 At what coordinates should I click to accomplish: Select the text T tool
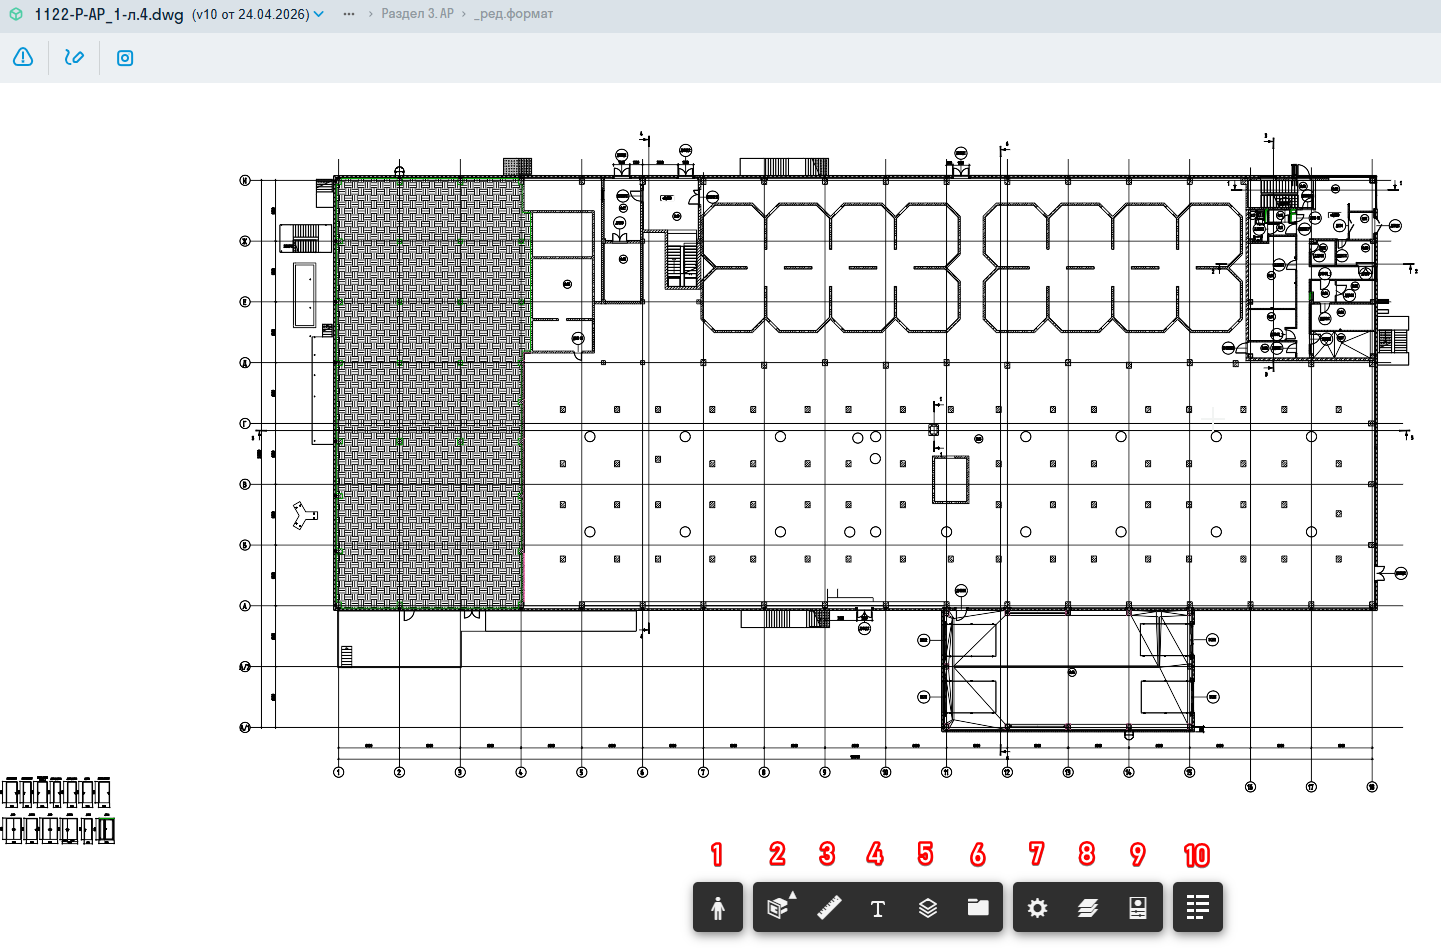click(878, 908)
